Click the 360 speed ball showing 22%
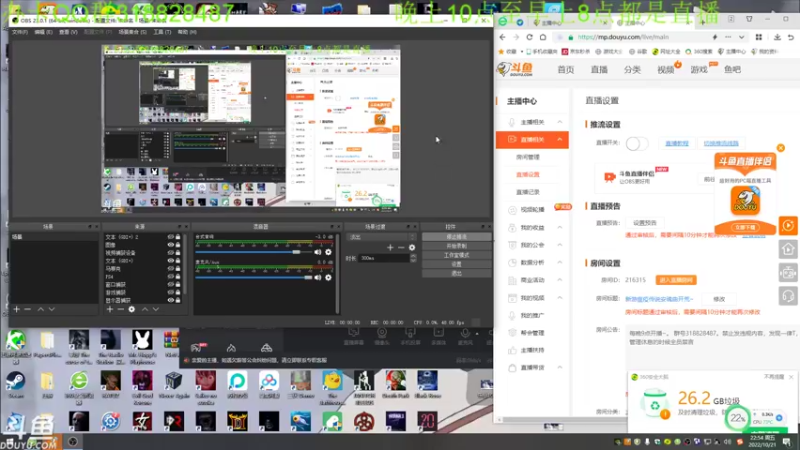 click(738, 418)
